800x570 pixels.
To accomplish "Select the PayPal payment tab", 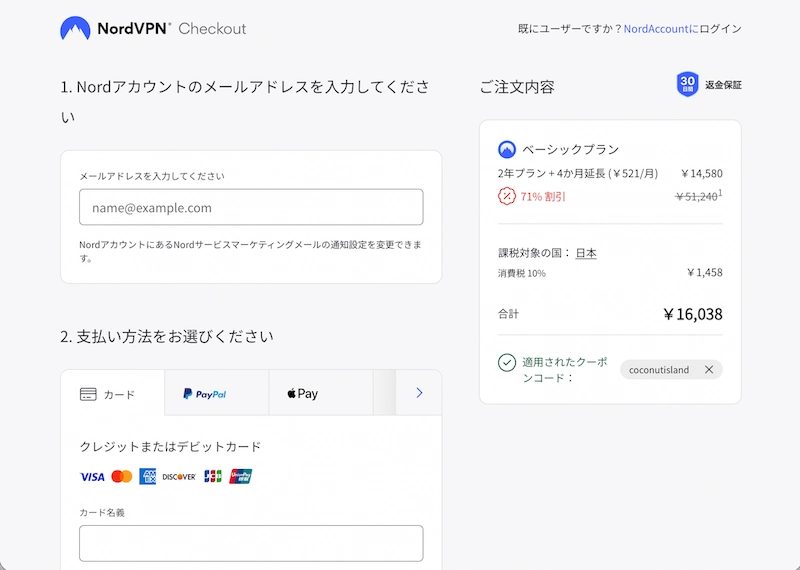I will pos(217,393).
